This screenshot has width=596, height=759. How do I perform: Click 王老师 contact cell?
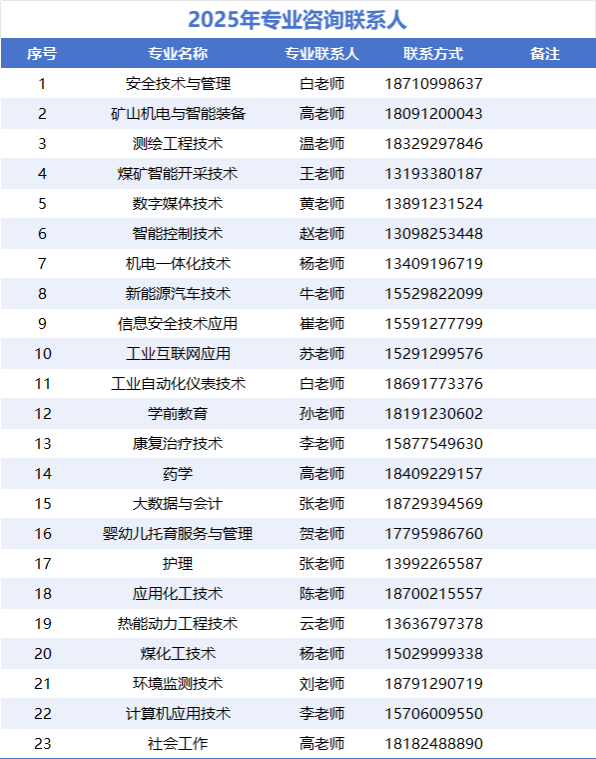(321, 174)
